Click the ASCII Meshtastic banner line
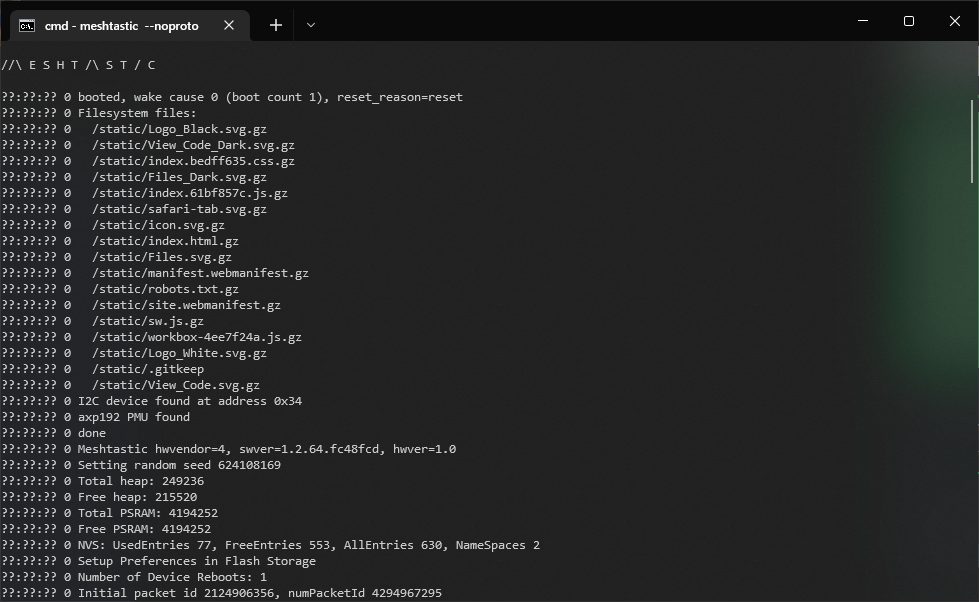 pyautogui.click(x=78, y=65)
